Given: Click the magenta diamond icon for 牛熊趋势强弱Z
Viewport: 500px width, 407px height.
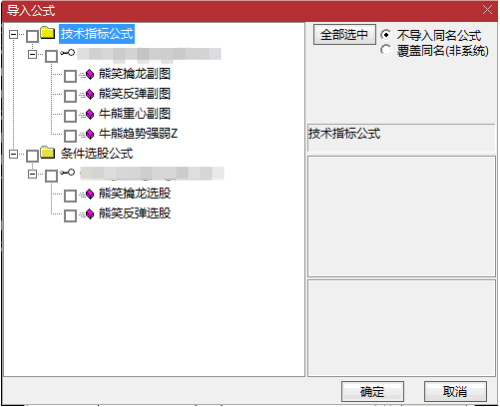Looking at the screenshot, I should [x=90, y=134].
